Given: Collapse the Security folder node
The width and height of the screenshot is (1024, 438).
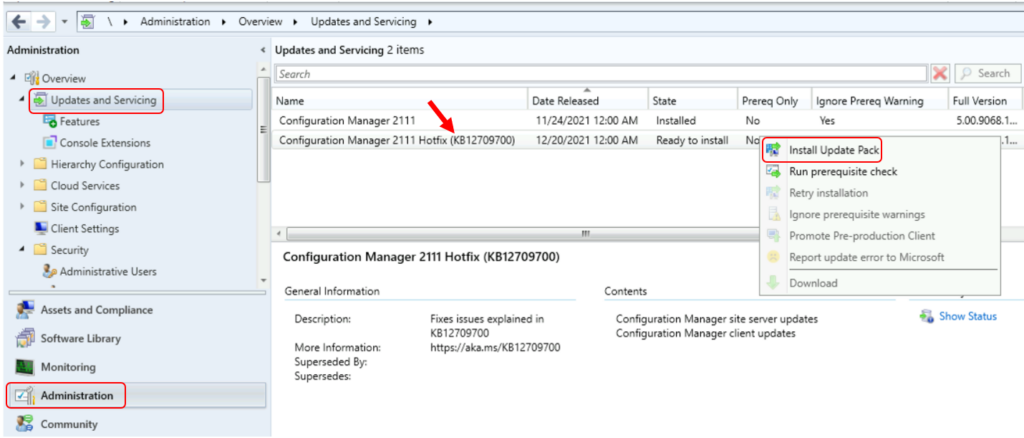Looking at the screenshot, I should coord(22,250).
